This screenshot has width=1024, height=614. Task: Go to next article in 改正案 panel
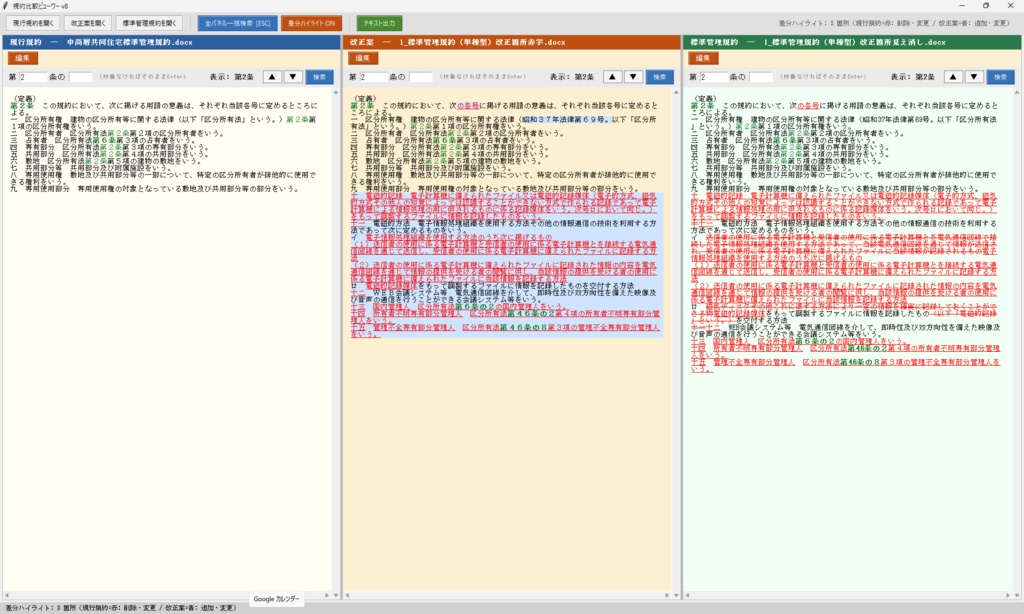coord(633,77)
